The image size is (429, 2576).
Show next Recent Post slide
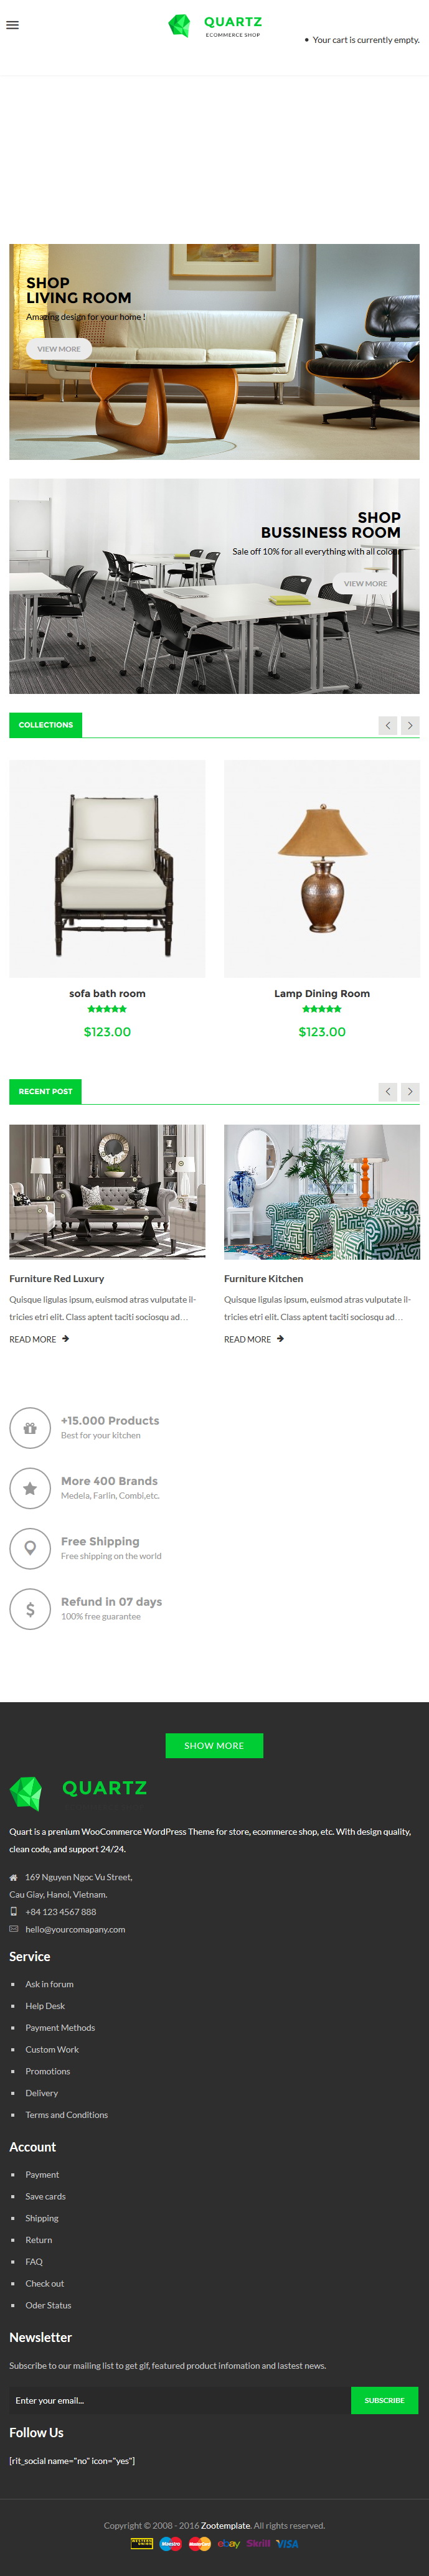410,1091
